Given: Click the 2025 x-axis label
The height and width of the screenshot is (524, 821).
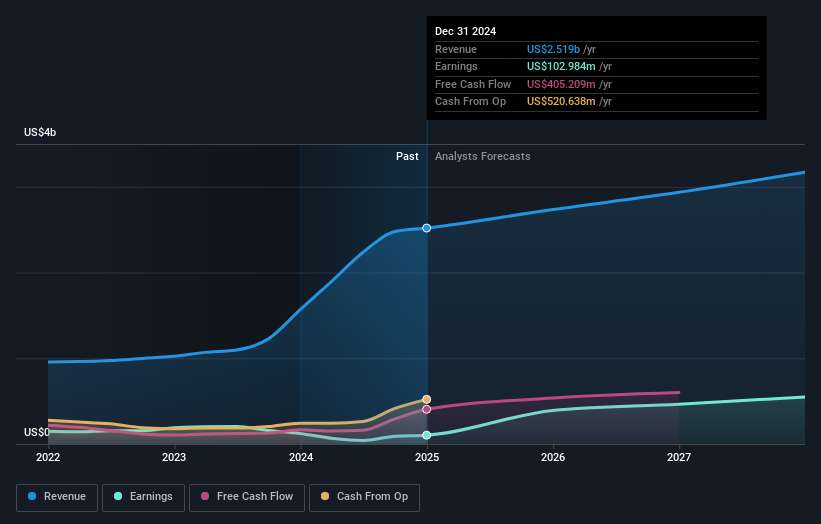Looking at the screenshot, I should point(427,457).
